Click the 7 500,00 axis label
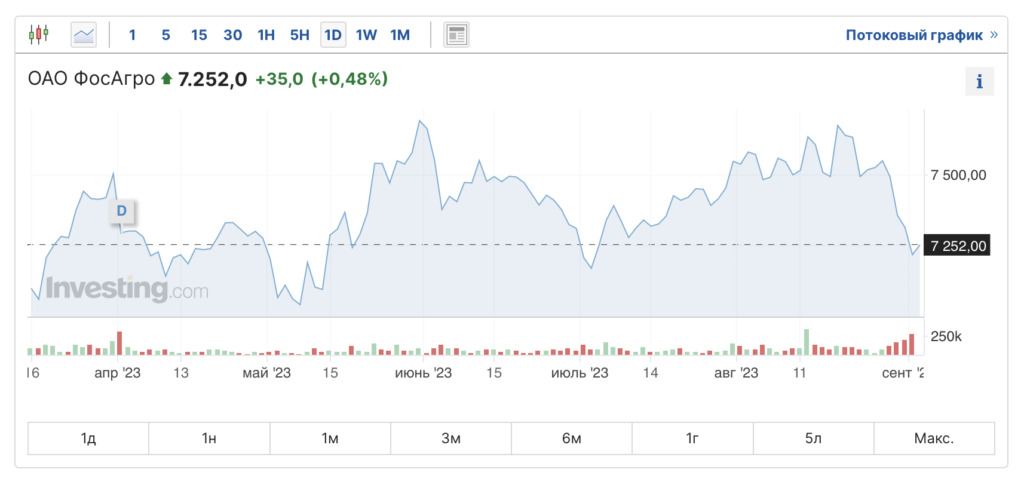Screen dimensions: 1024x497 pyautogui.click(x=958, y=175)
